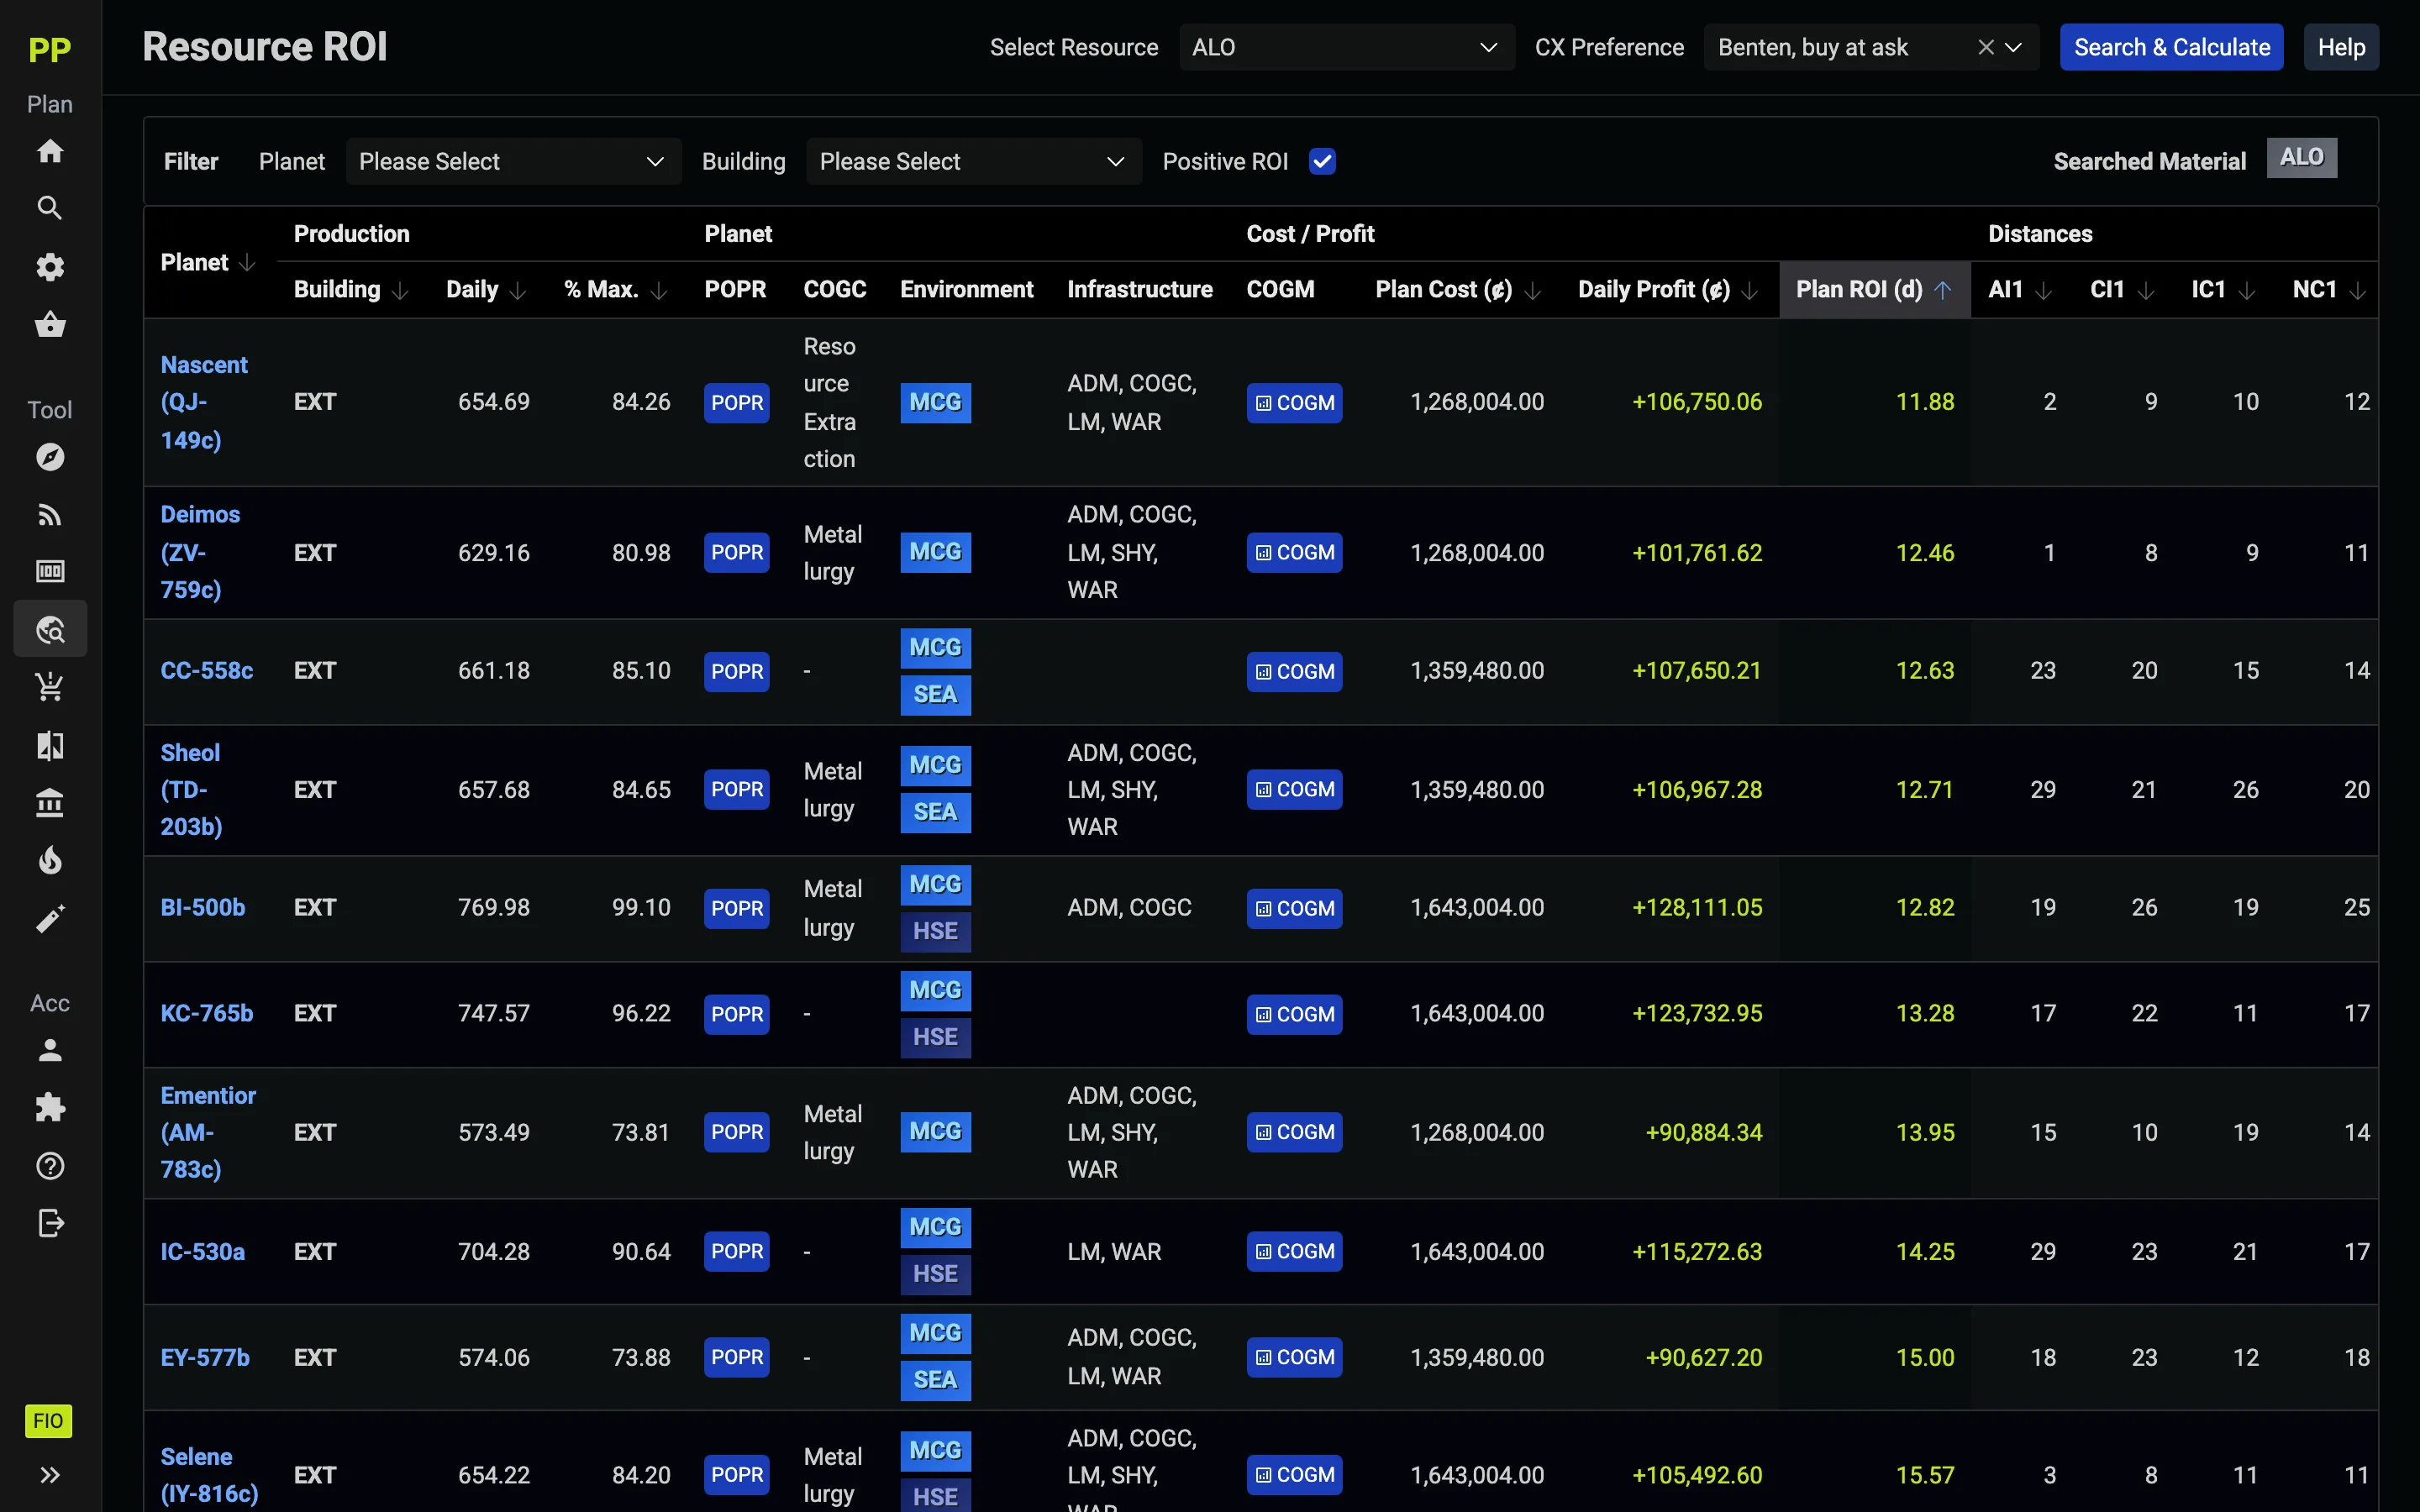The height and width of the screenshot is (1512, 2420).
Task: Click the Help button
Action: click(x=2341, y=47)
